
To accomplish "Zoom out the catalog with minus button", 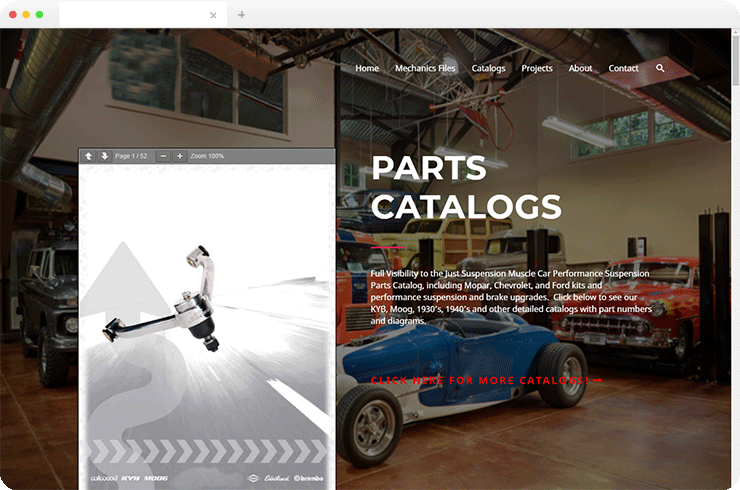I will (163, 156).
